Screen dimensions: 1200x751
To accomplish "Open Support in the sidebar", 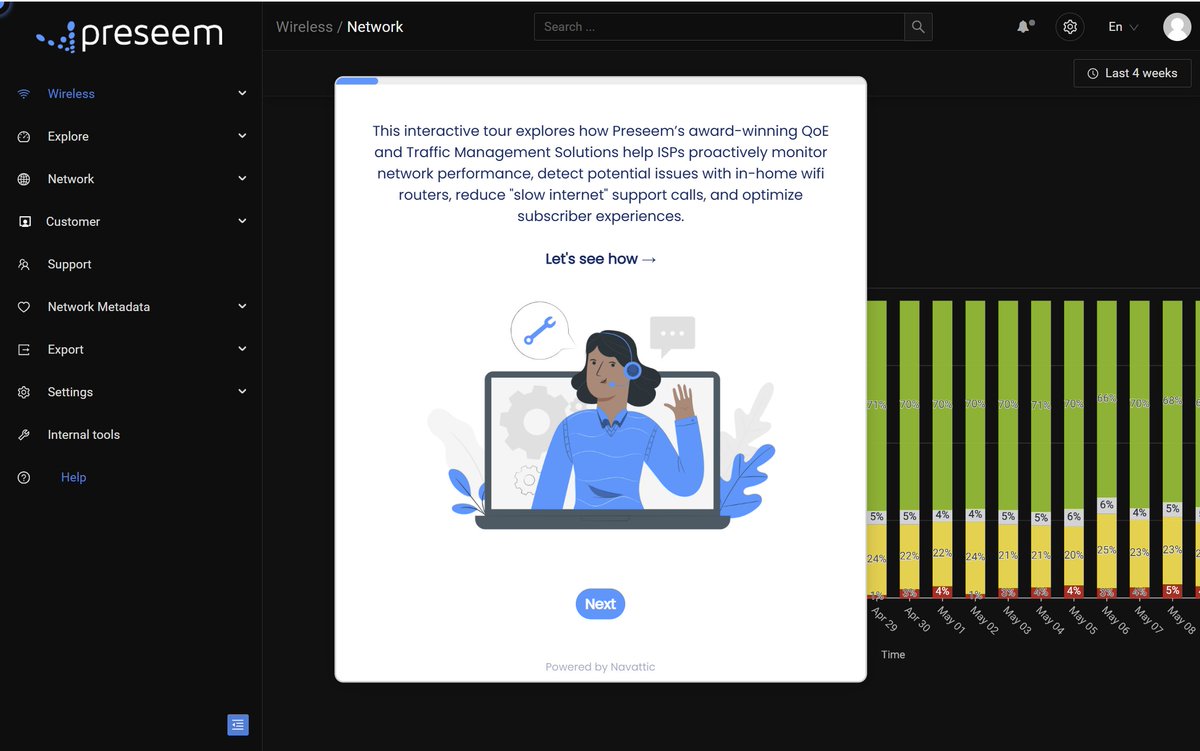I will point(69,265).
